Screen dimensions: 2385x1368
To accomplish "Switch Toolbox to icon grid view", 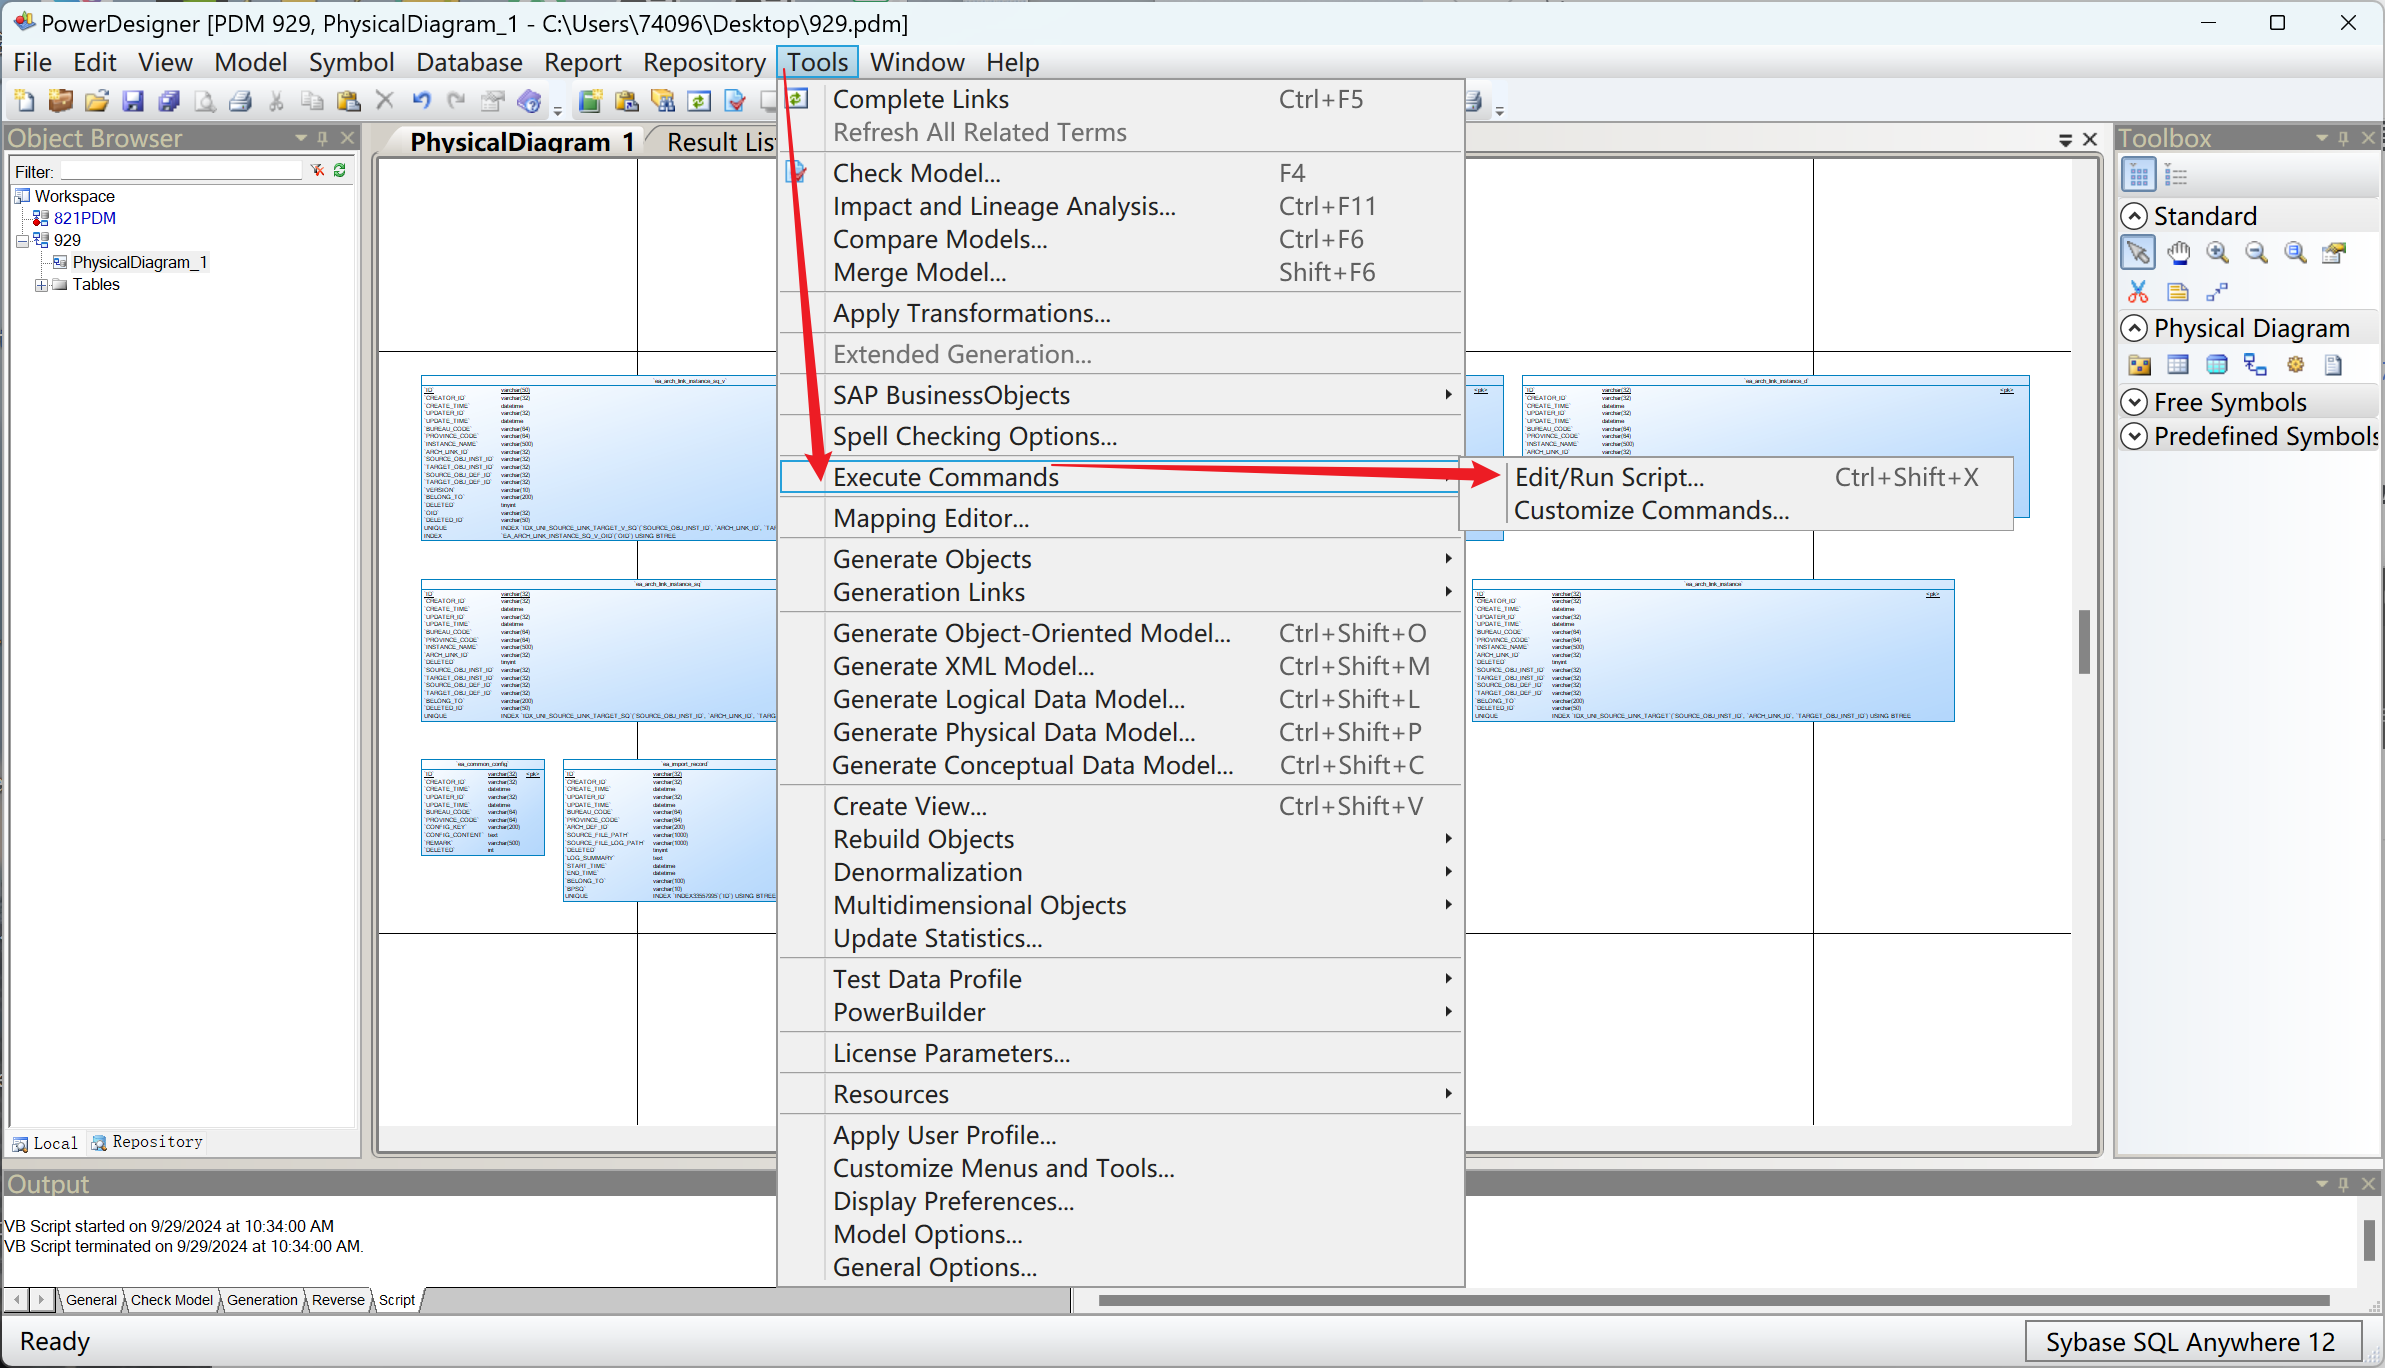I will click(x=2138, y=176).
